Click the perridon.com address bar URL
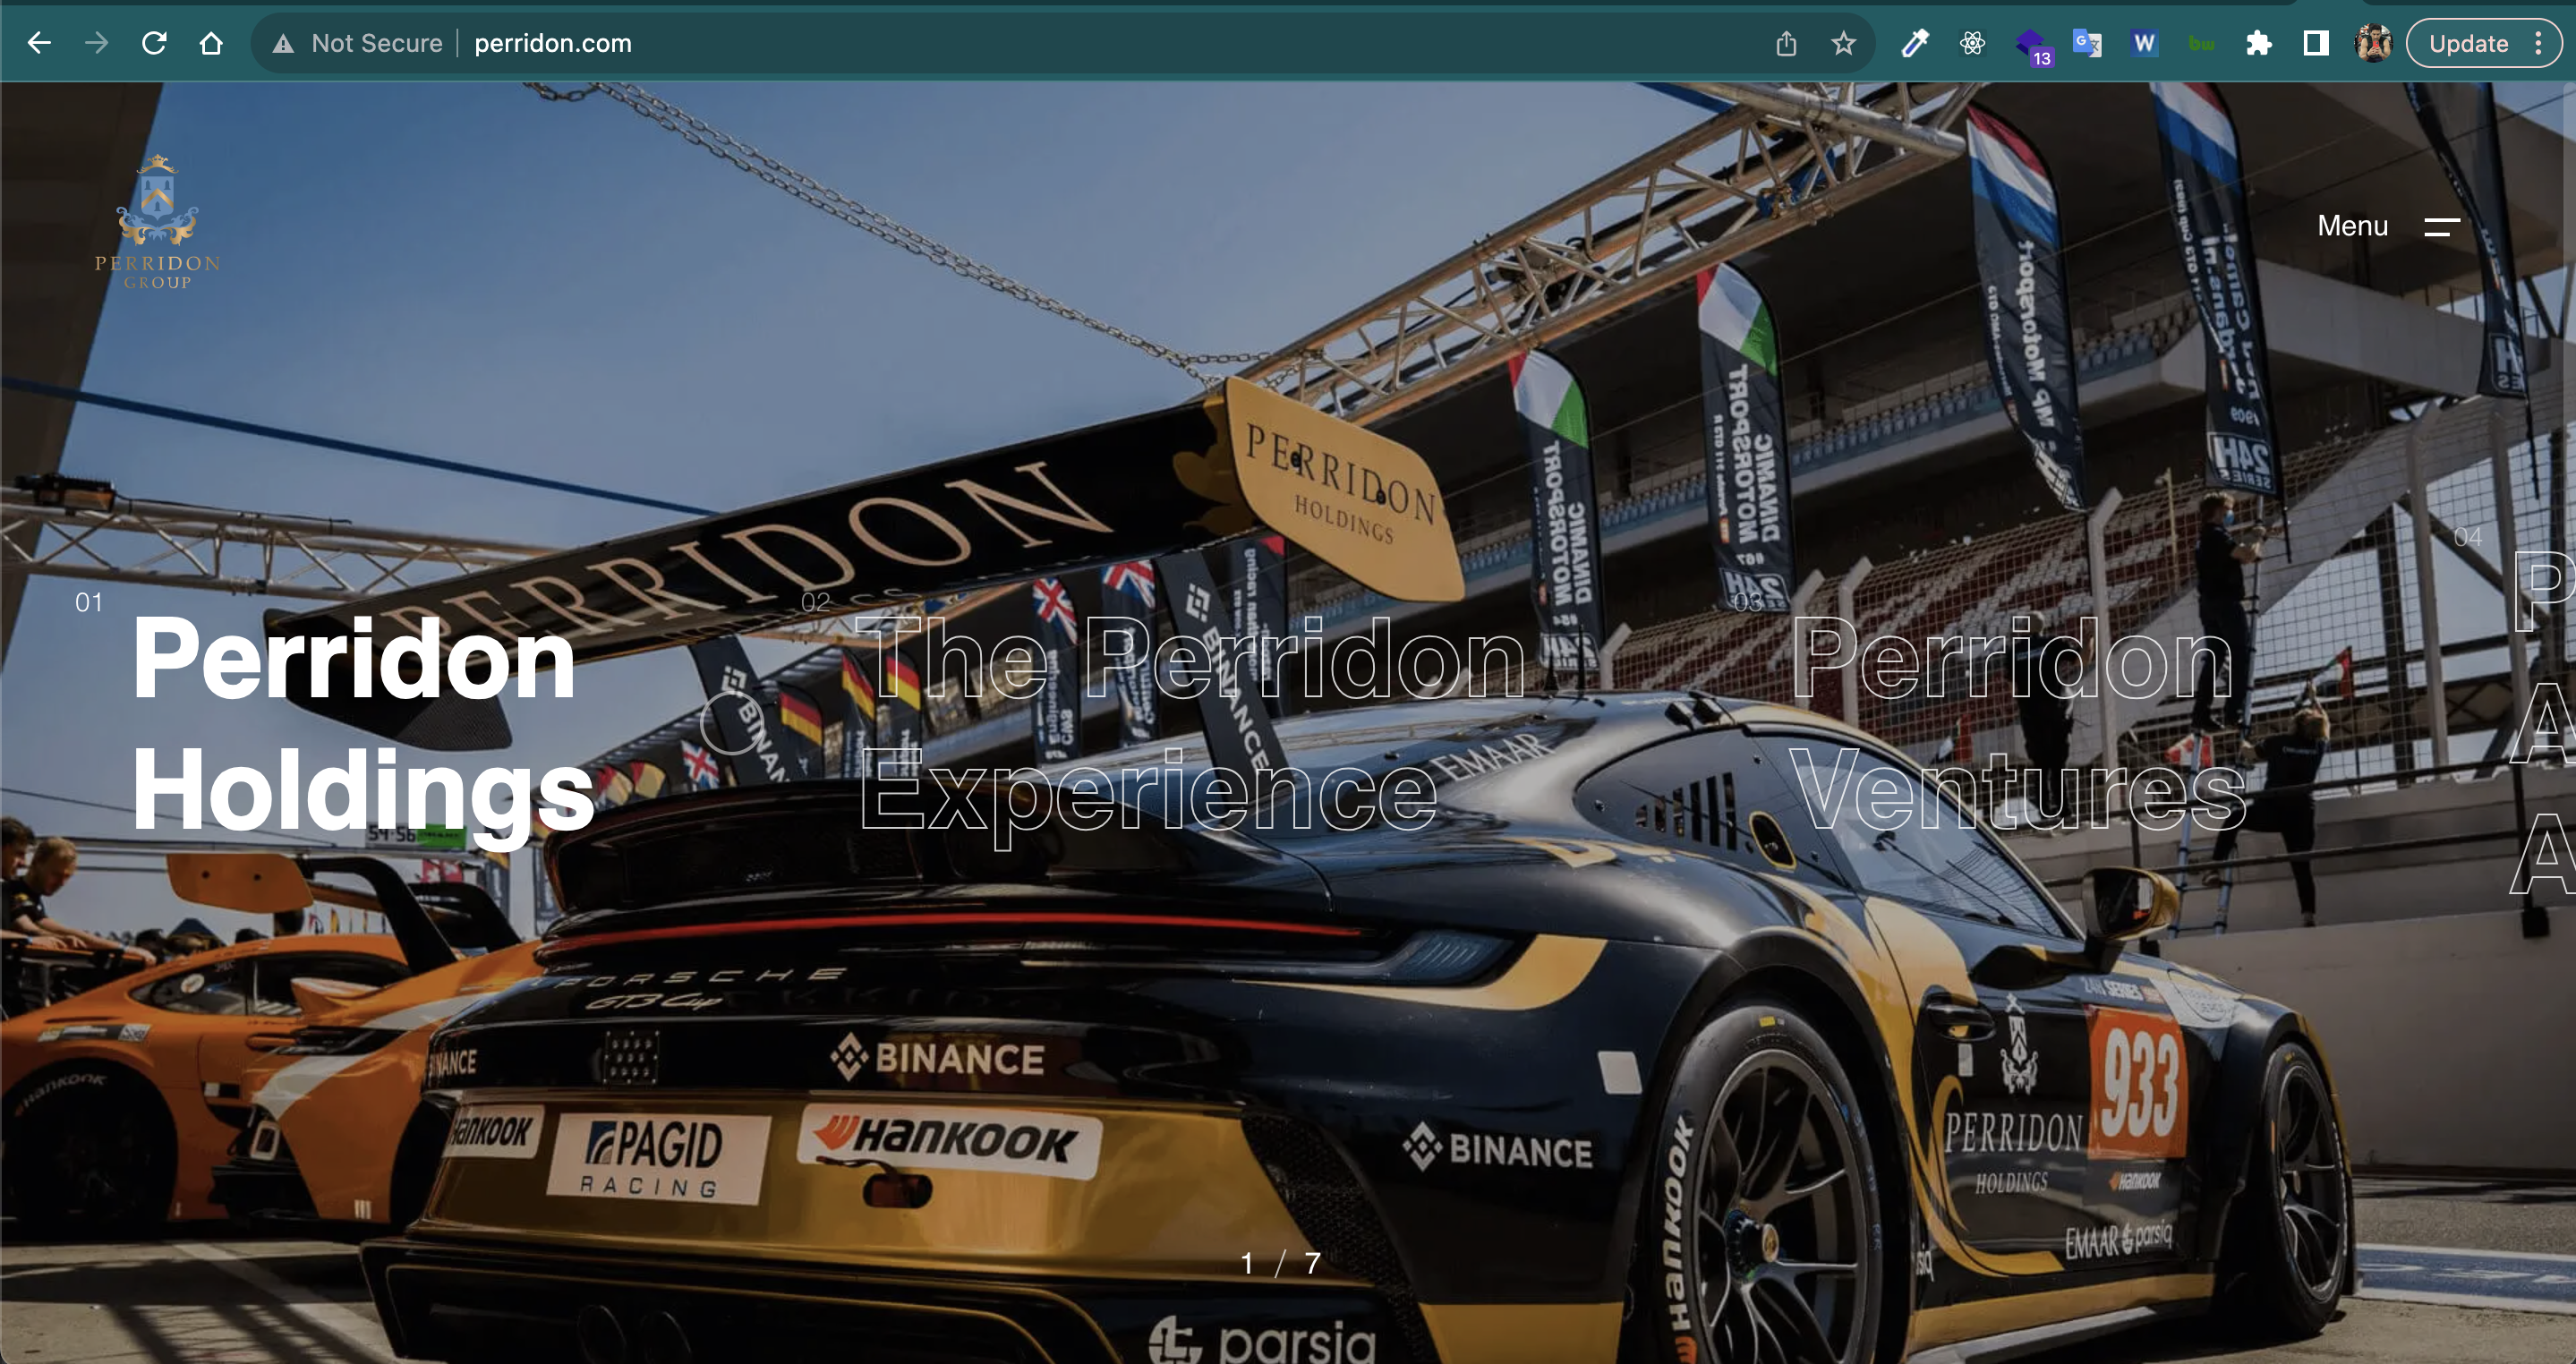Viewport: 2576px width, 1364px height. (x=553, y=43)
